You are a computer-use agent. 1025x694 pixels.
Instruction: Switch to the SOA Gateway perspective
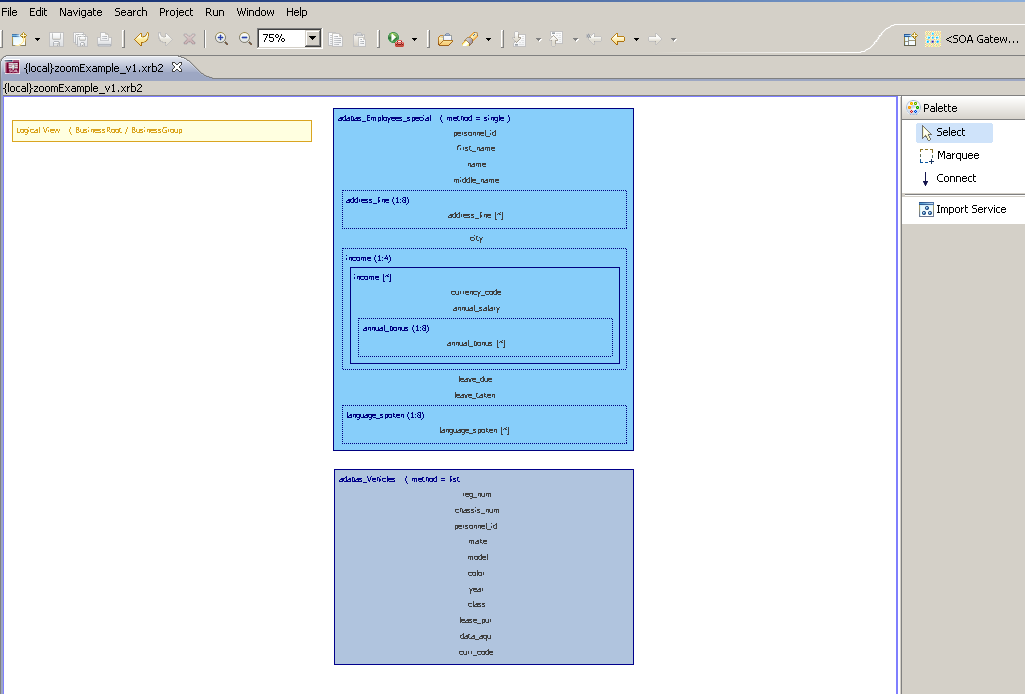coord(973,39)
